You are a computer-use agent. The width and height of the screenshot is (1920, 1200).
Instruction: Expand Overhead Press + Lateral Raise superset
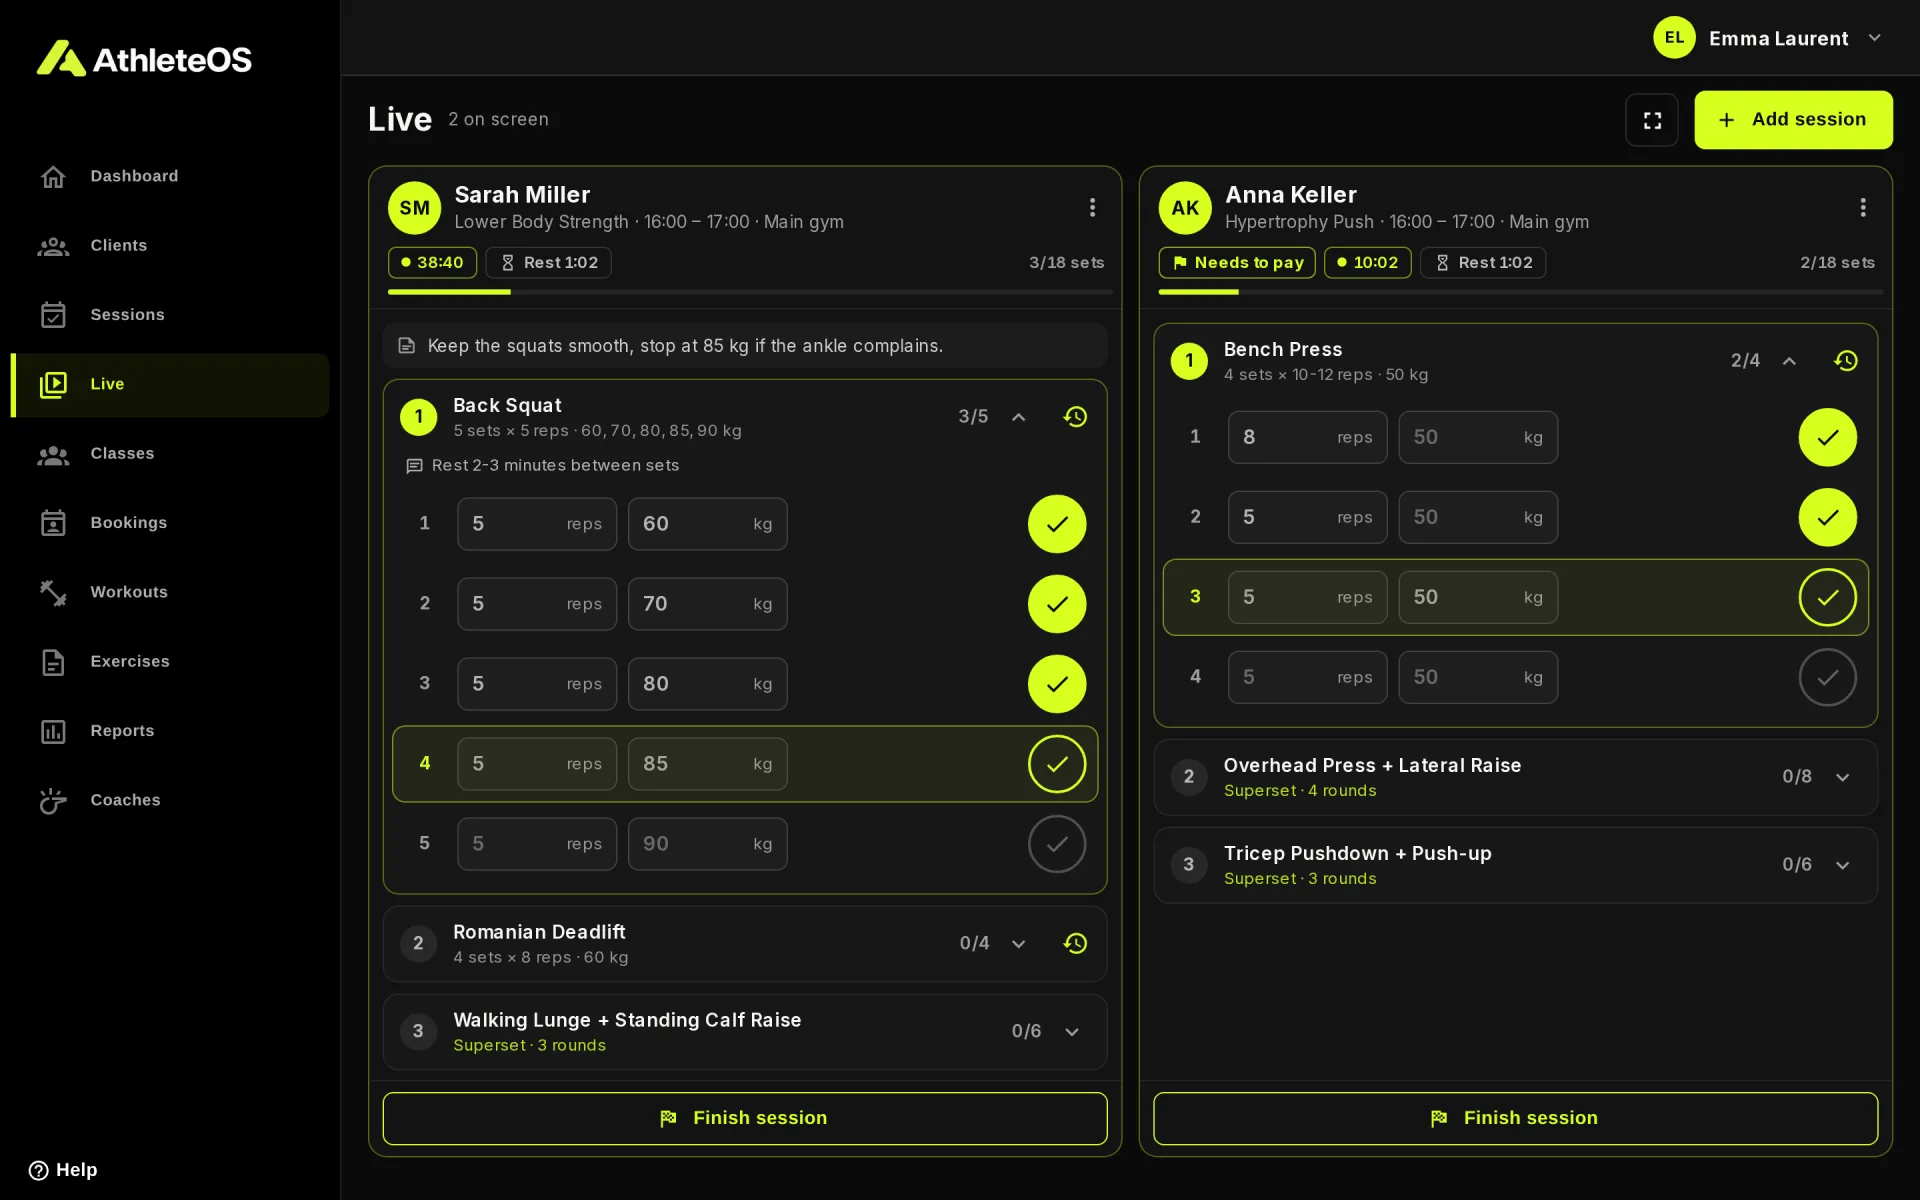pos(1842,777)
